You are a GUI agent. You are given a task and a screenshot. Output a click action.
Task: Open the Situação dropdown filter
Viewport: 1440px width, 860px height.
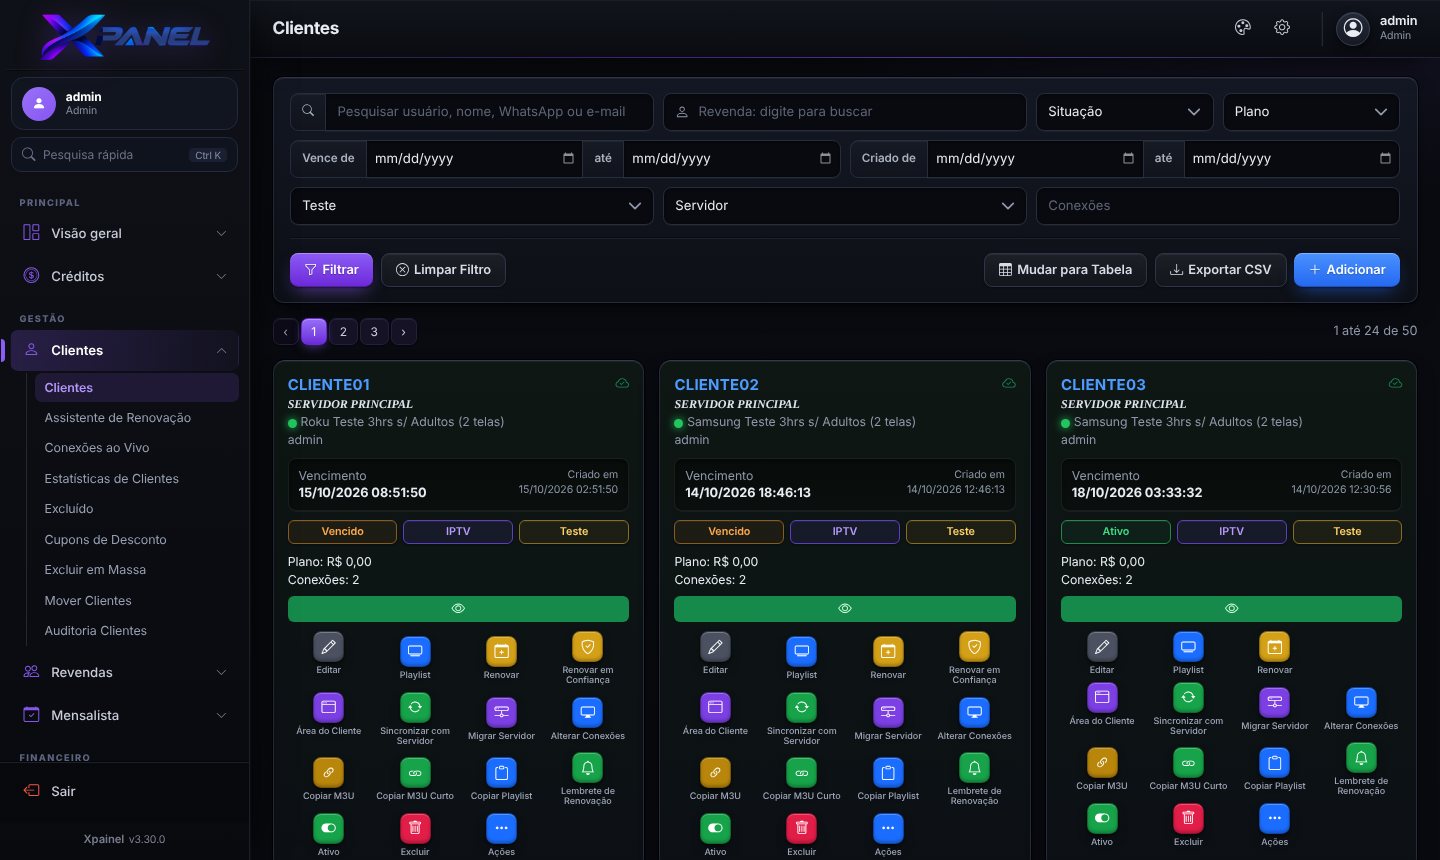click(x=1124, y=112)
